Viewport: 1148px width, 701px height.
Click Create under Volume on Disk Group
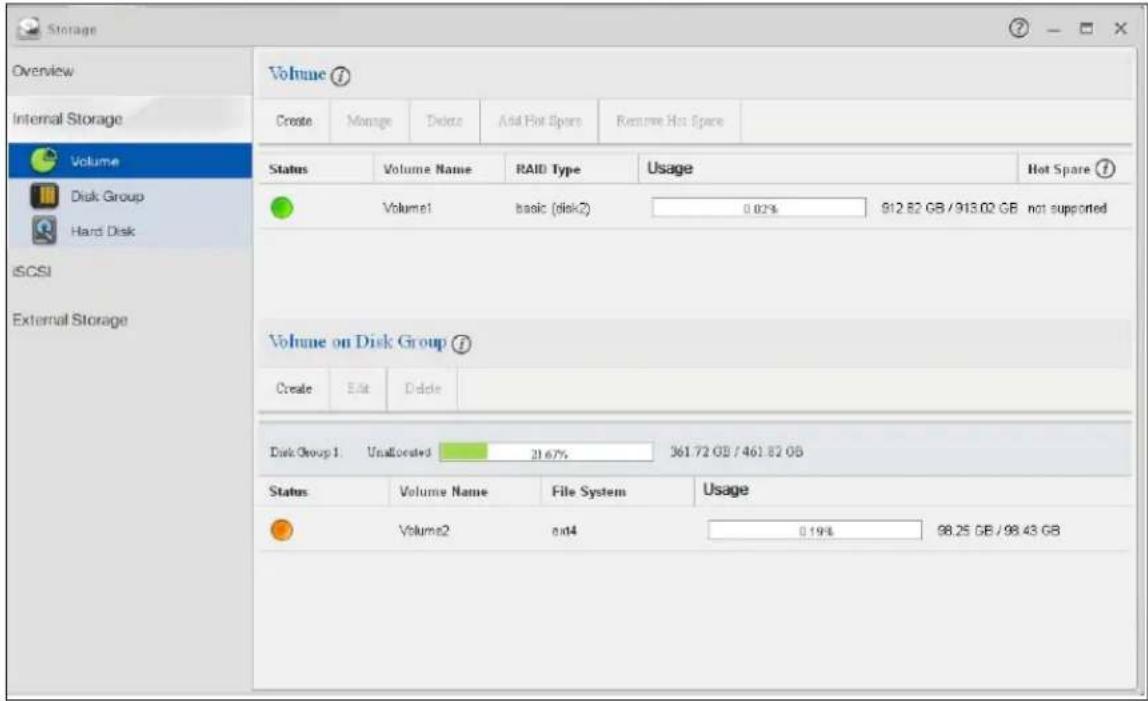[294, 388]
